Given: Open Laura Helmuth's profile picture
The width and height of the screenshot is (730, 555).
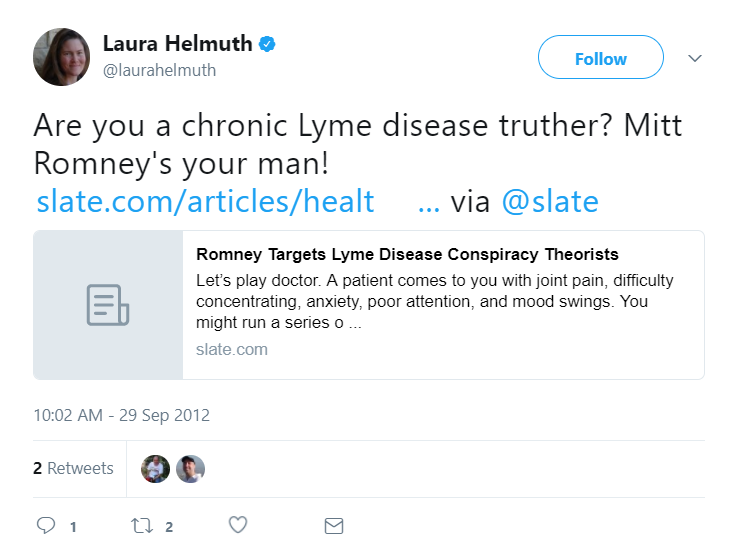Looking at the screenshot, I should click(x=61, y=57).
